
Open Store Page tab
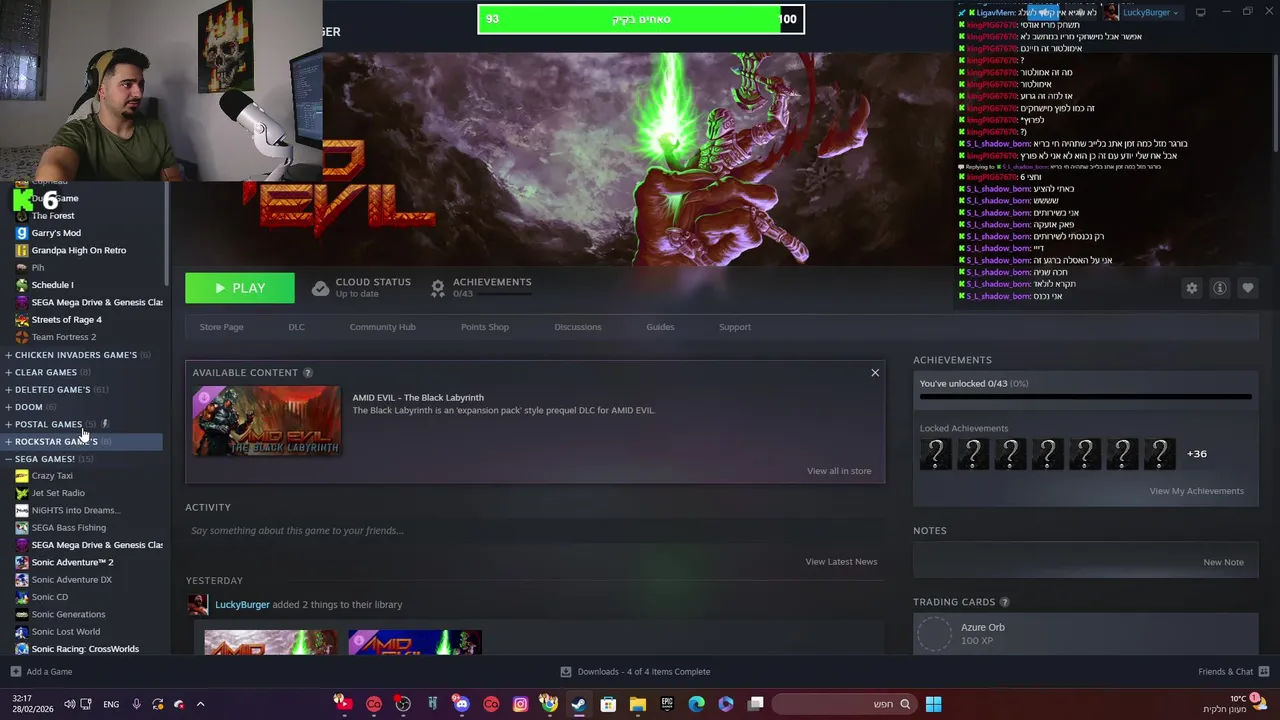[x=221, y=327]
